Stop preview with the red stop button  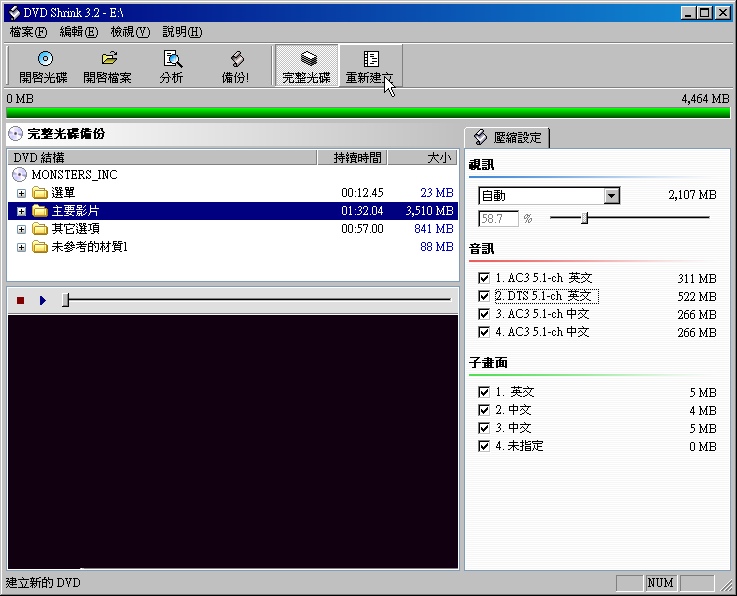[x=20, y=300]
